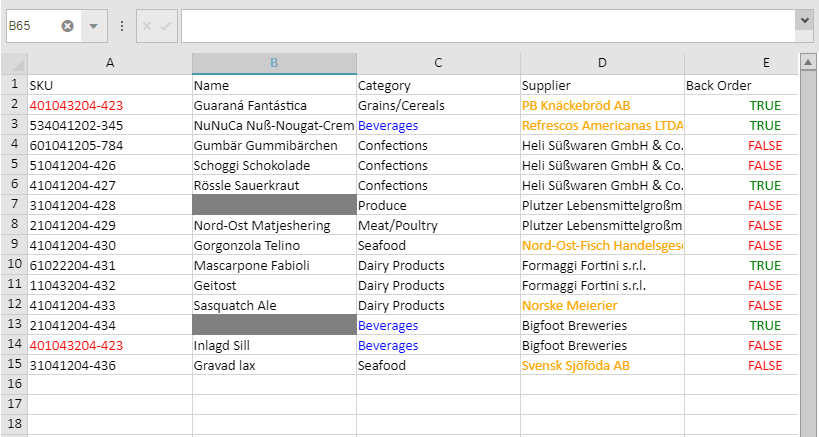Select the Inlagd Sill cell
The image size is (819, 437).
point(274,345)
